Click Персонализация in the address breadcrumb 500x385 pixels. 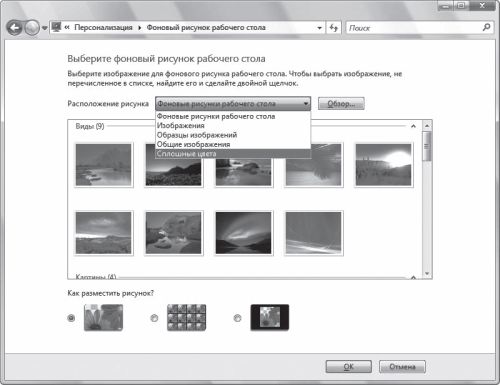103,27
